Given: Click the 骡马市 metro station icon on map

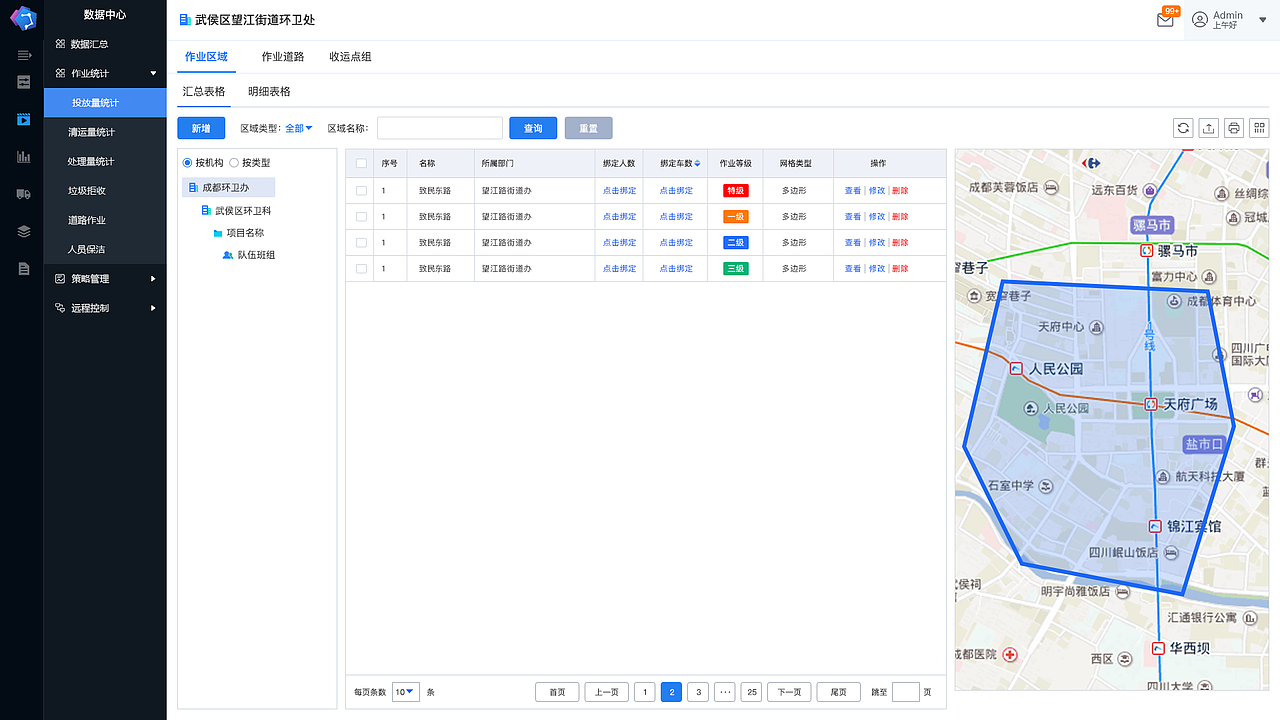Looking at the screenshot, I should [1147, 251].
